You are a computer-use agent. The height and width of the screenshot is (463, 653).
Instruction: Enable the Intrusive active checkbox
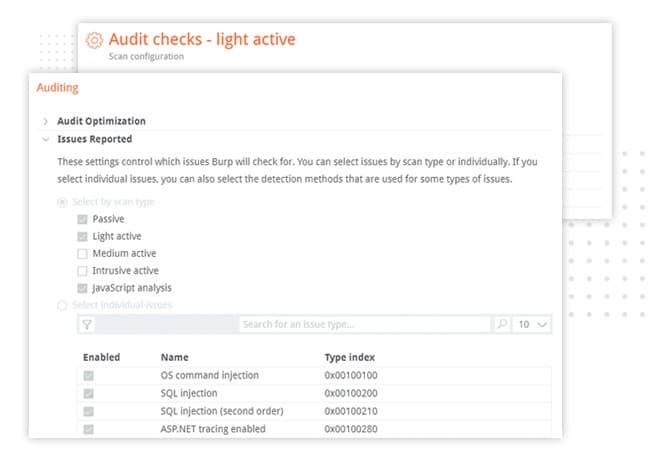[x=82, y=271]
